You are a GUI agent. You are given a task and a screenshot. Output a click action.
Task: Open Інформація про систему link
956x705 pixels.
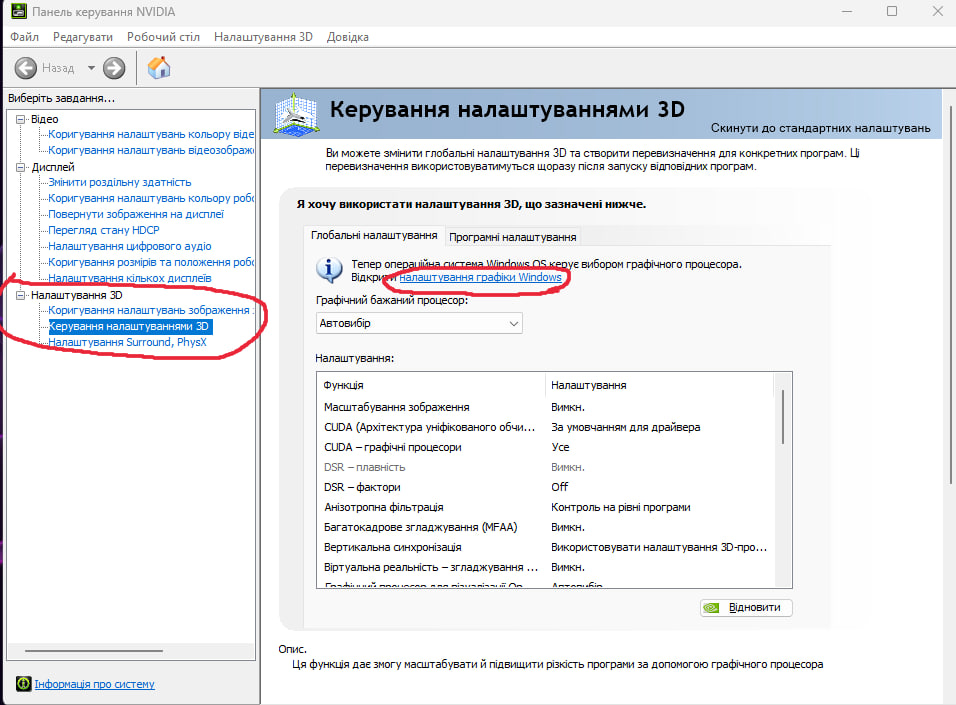(x=95, y=684)
